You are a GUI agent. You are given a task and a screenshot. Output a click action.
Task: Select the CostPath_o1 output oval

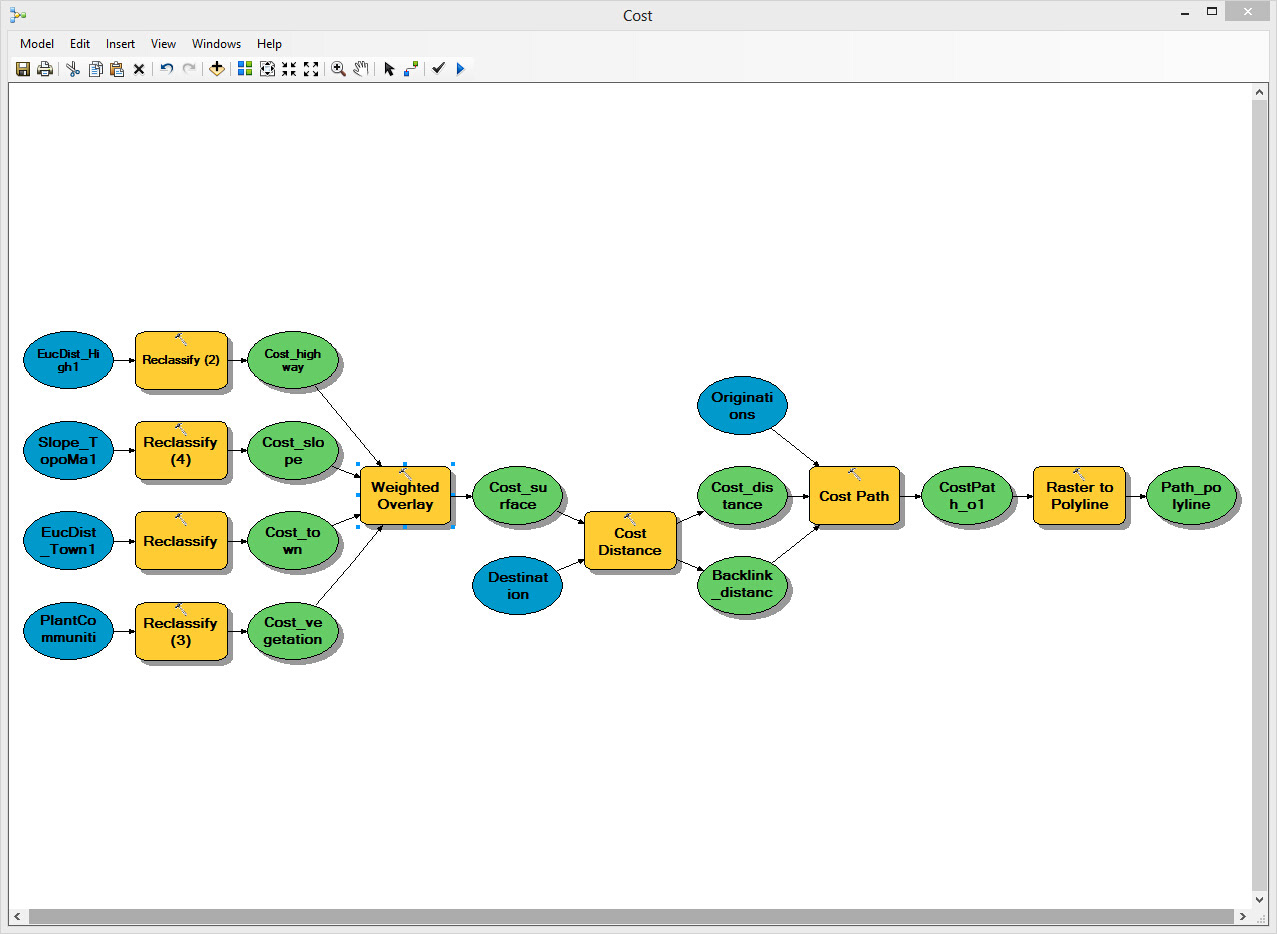coord(967,496)
